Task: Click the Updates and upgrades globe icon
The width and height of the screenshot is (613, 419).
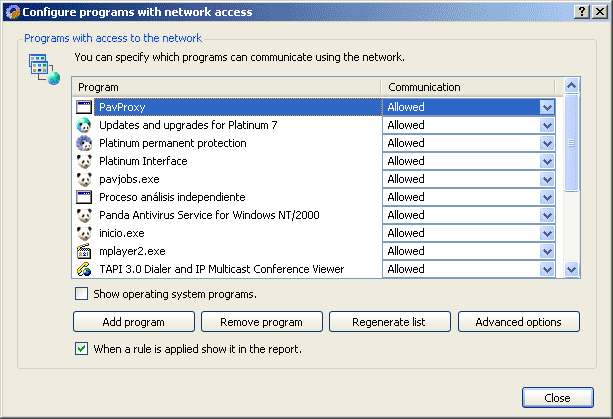Action: point(84,125)
